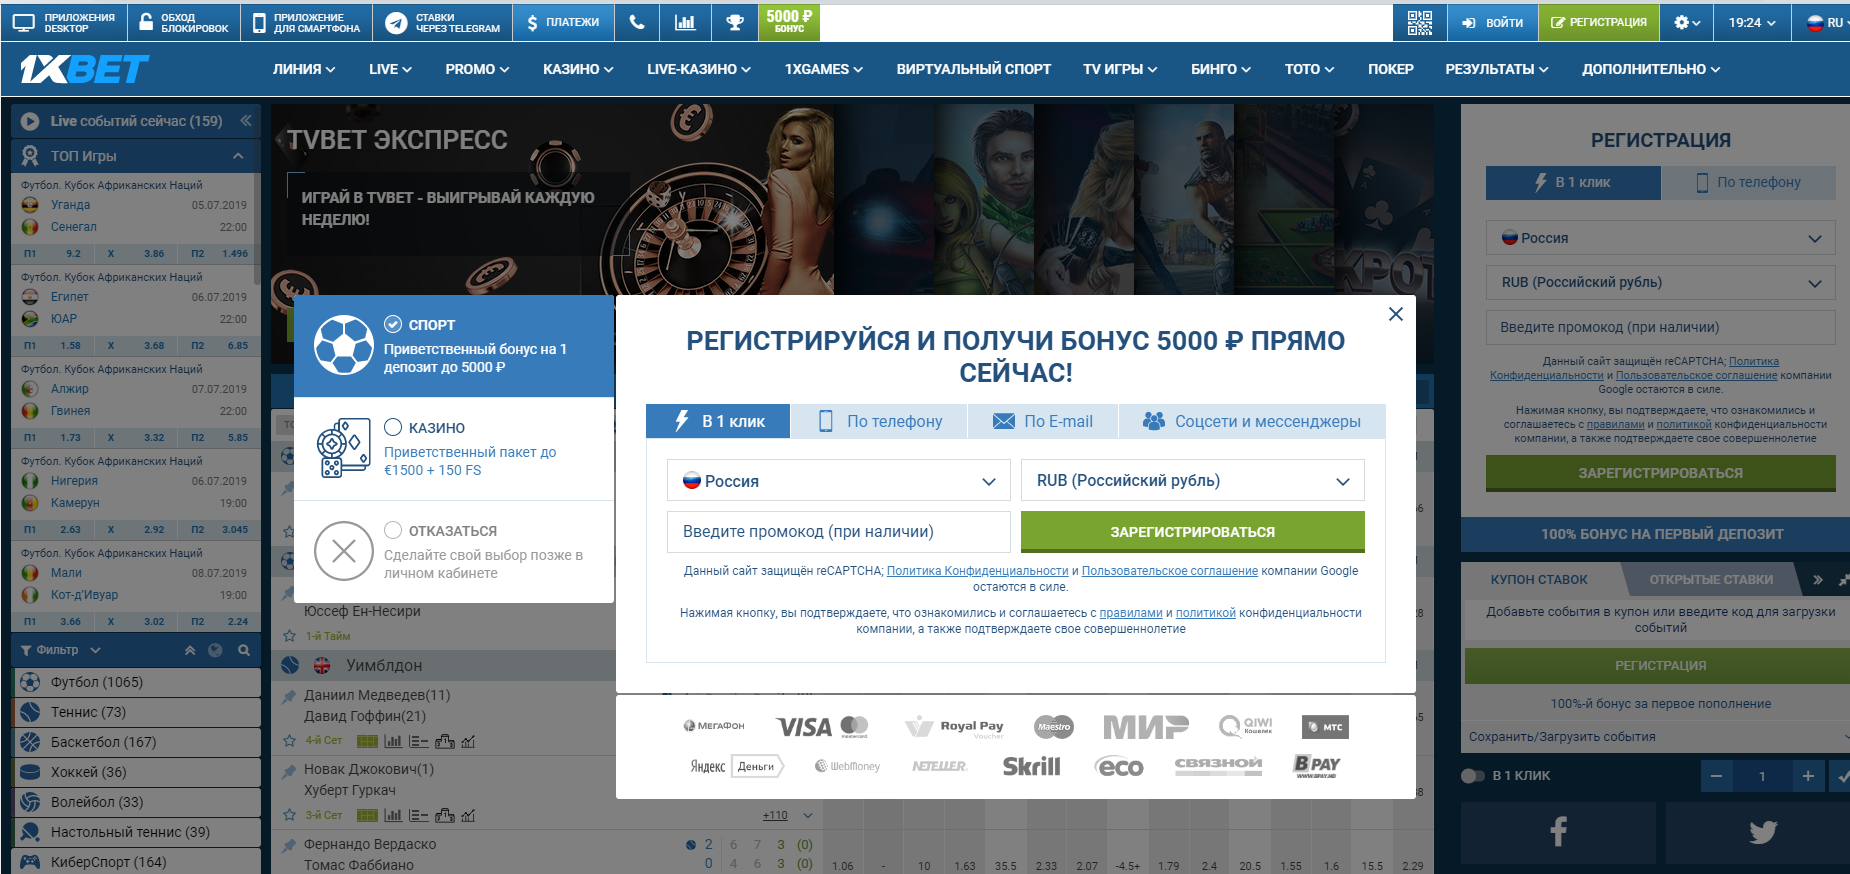The width and height of the screenshot is (1850, 874).
Task: Click the Связной payment logo
Action: click(1218, 765)
